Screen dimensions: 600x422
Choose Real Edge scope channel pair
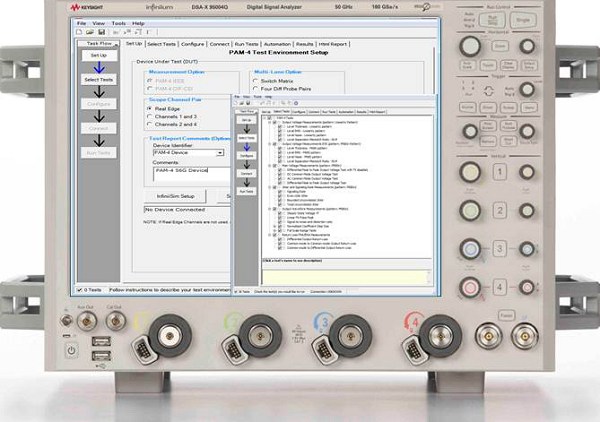[150, 109]
